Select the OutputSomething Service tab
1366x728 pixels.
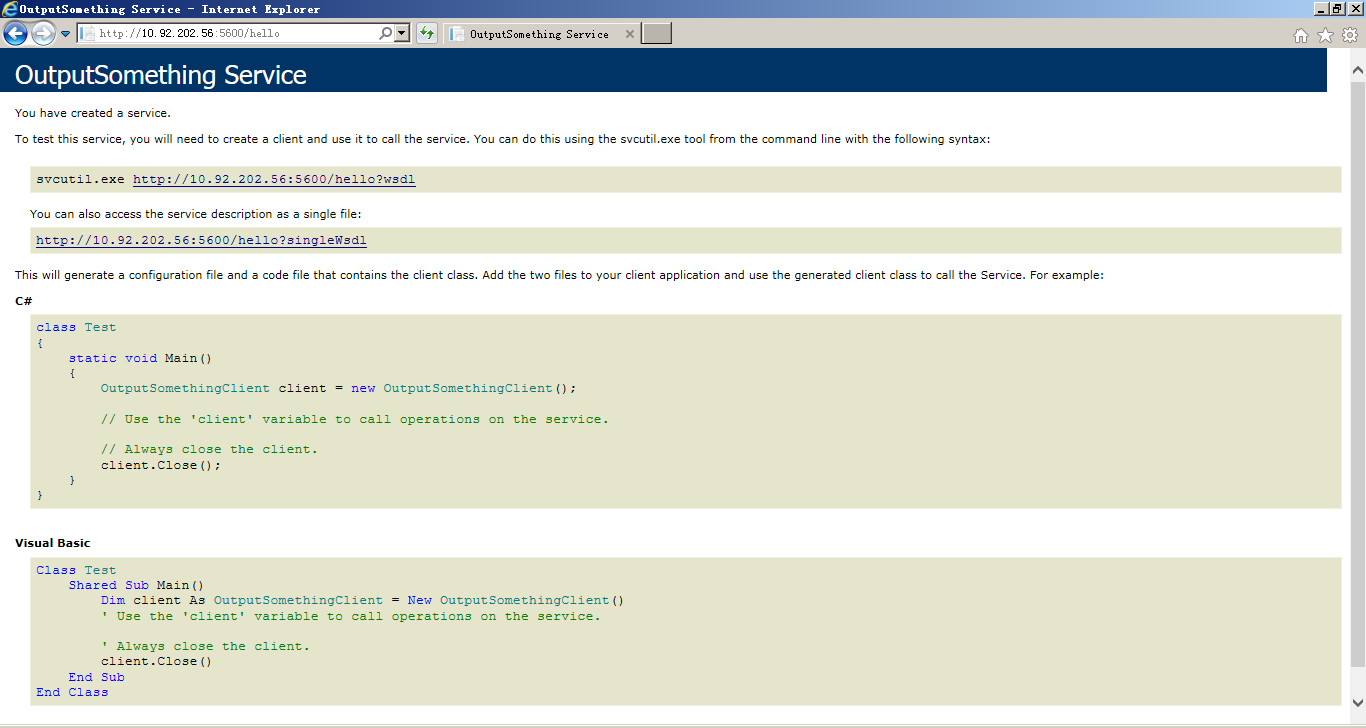[x=541, y=34]
